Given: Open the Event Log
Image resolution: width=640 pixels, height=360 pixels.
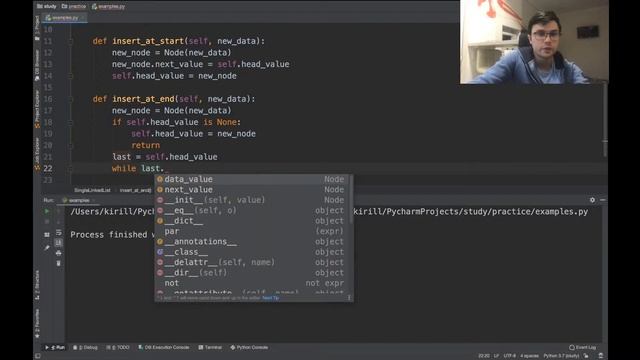Looking at the screenshot, I should [582, 347].
